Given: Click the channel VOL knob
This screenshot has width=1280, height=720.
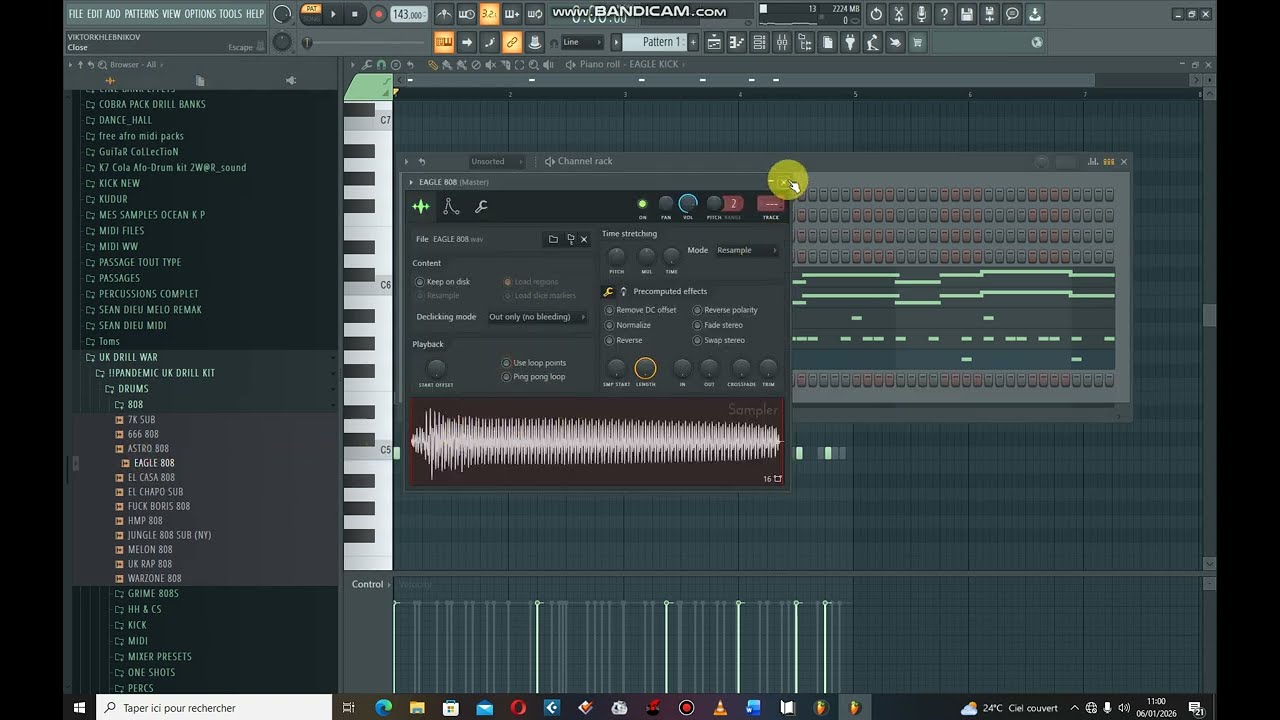Looking at the screenshot, I should pyautogui.click(x=688, y=204).
